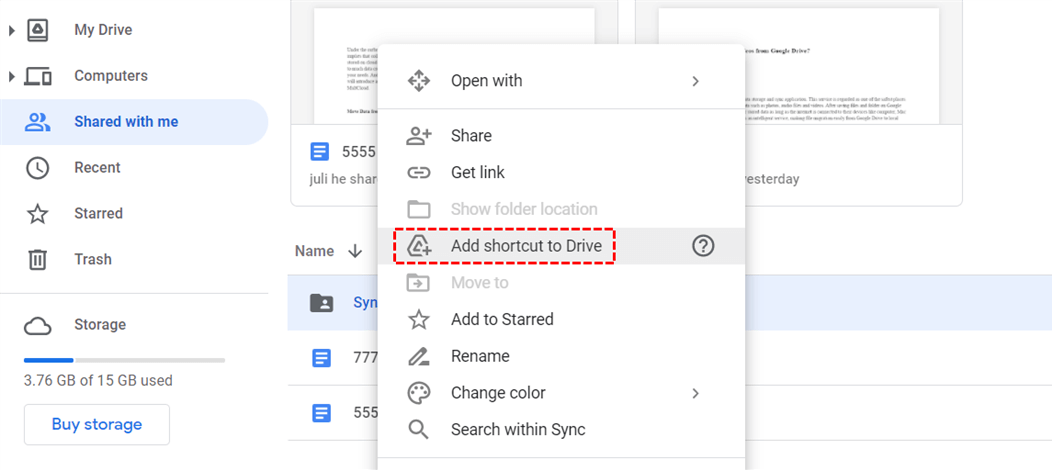Click the Share person-plus icon
1052x470 pixels.
click(419, 136)
